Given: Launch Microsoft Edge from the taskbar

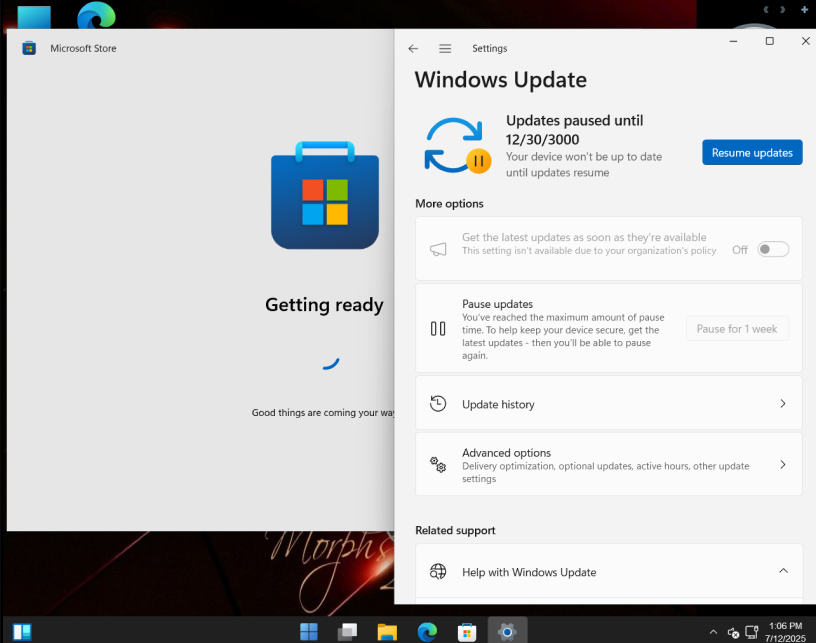Looking at the screenshot, I should (427, 632).
